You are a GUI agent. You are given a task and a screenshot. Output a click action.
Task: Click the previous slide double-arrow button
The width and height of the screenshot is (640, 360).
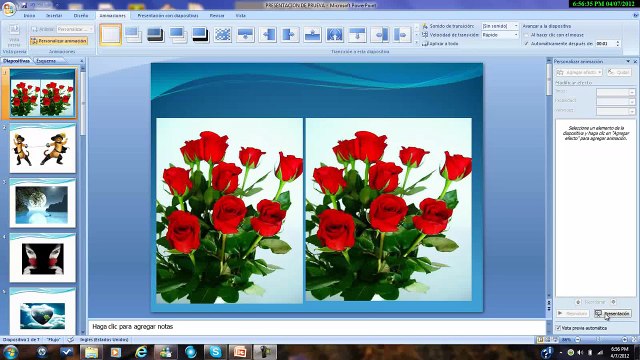pyautogui.click(x=549, y=303)
